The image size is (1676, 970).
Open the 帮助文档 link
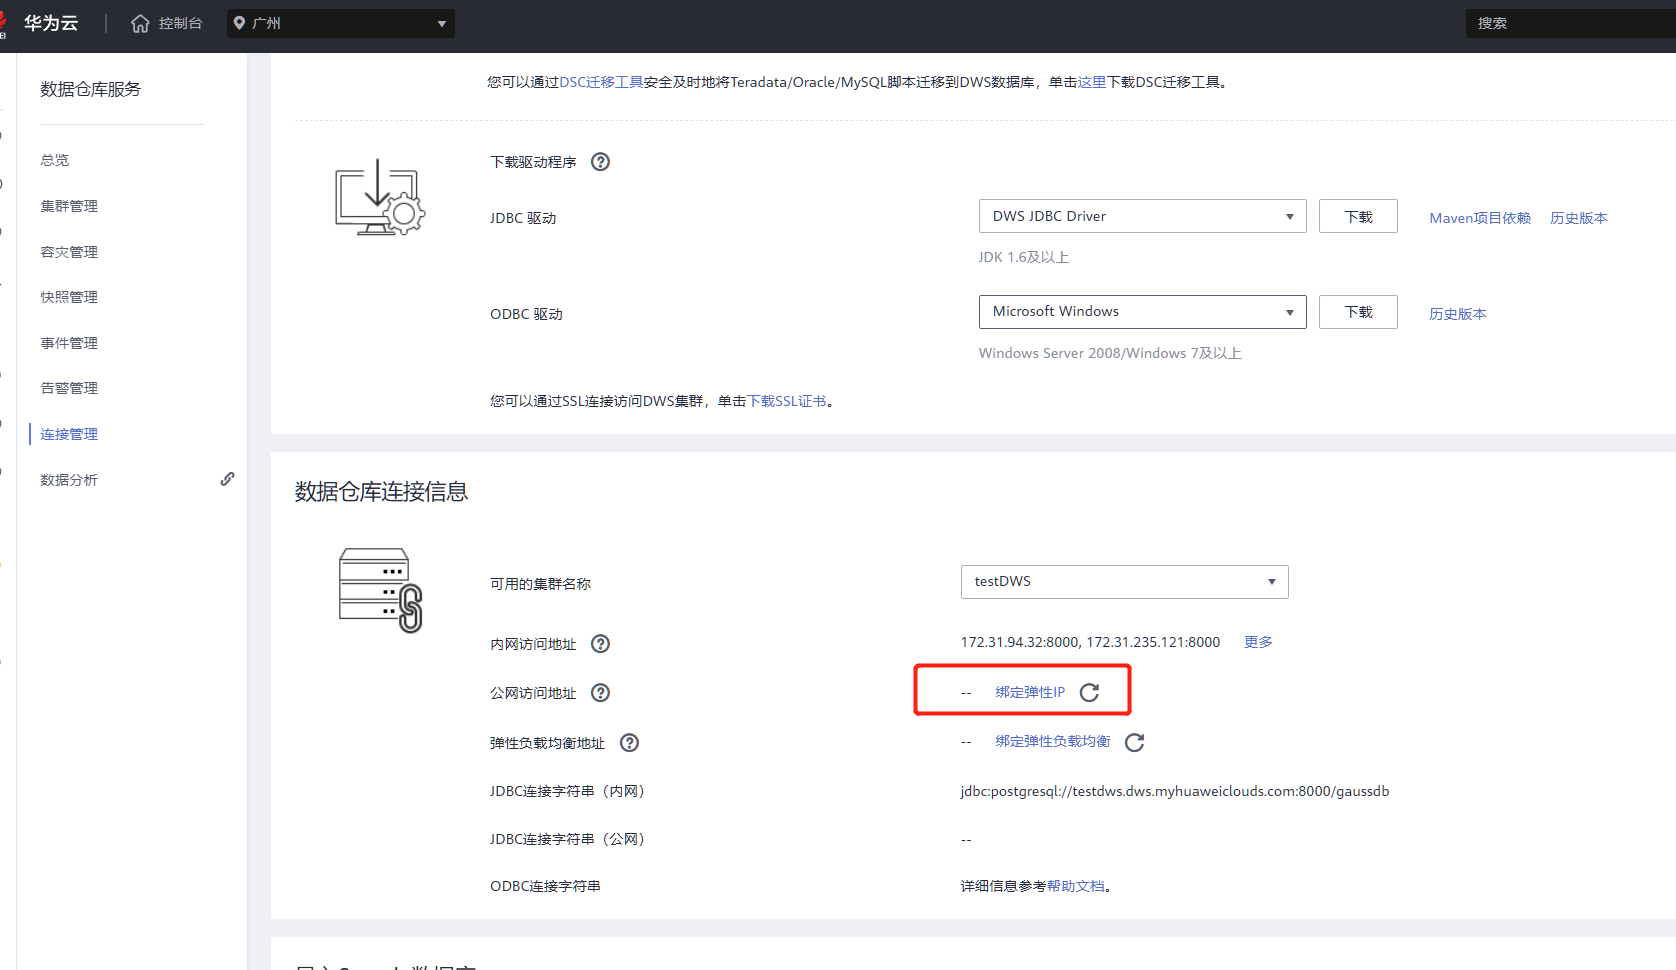1076,886
